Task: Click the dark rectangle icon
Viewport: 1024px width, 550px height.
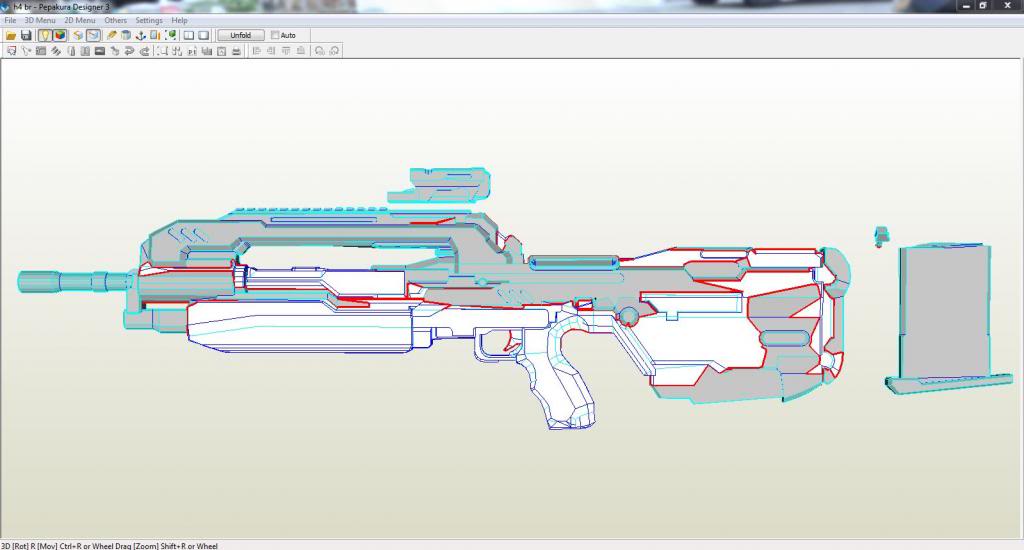Action: (99, 51)
